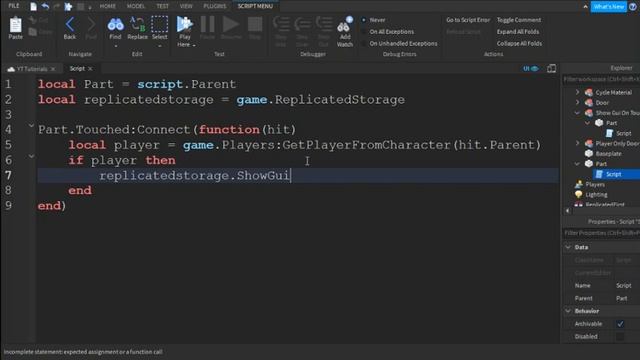Switch to the TEST ribbon tab

(162, 6)
